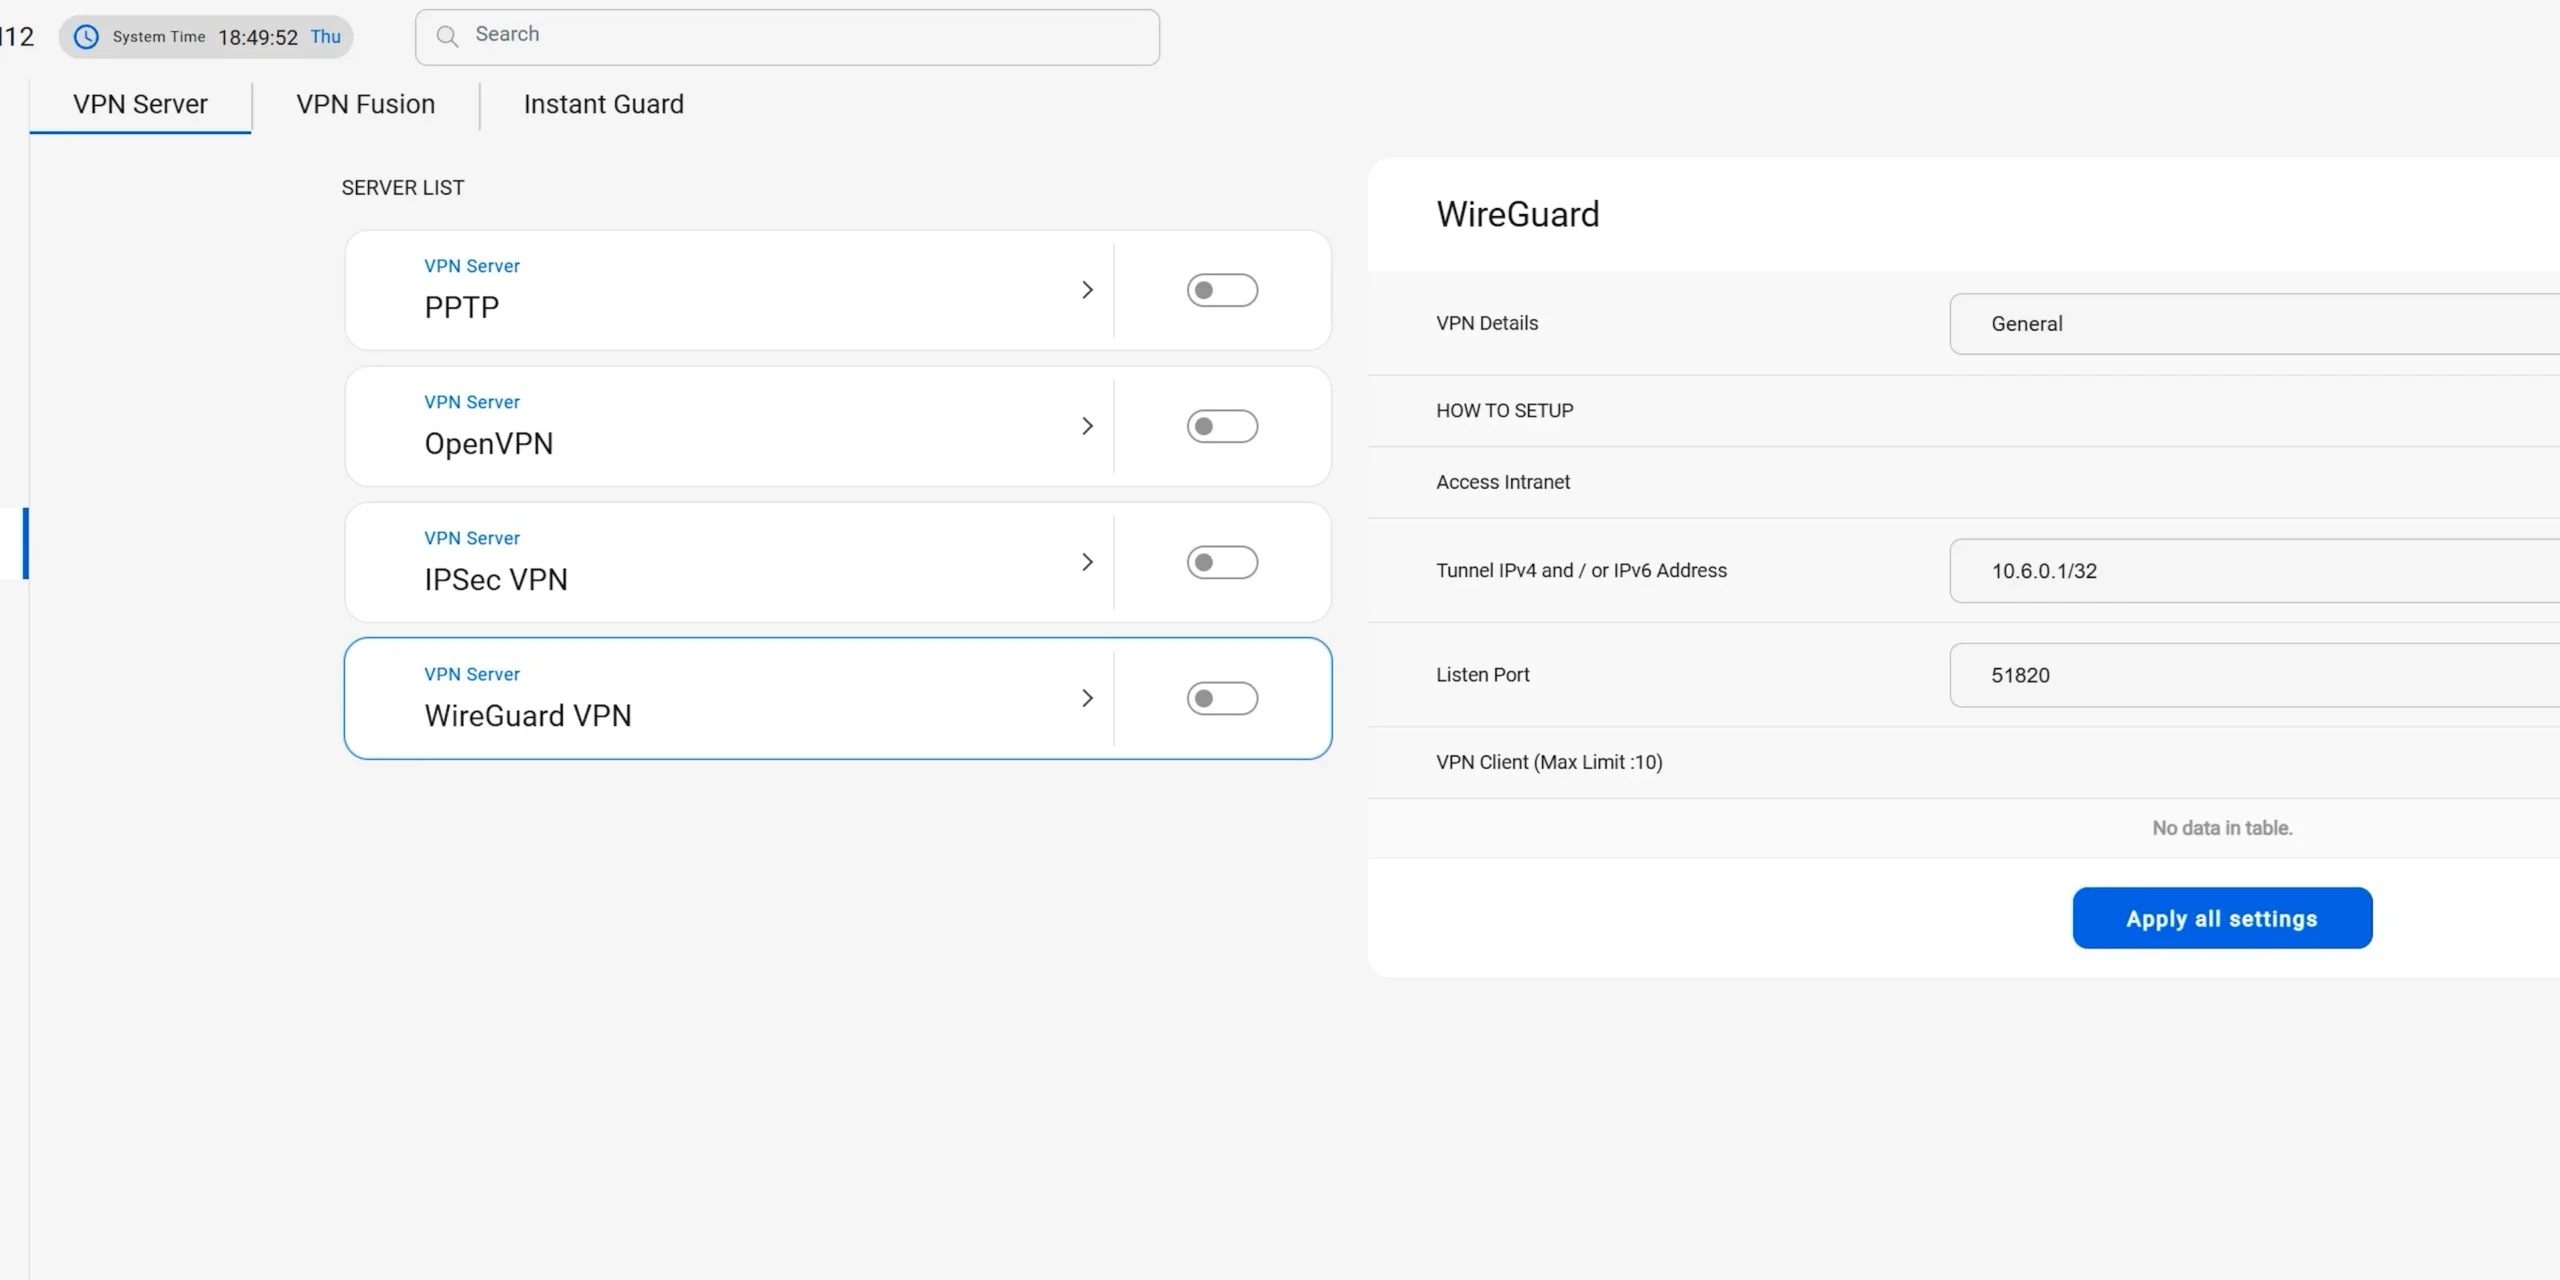Image resolution: width=2560 pixels, height=1280 pixels.
Task: Click the VPN Client (Max Limit :10) label
Action: click(x=1549, y=762)
